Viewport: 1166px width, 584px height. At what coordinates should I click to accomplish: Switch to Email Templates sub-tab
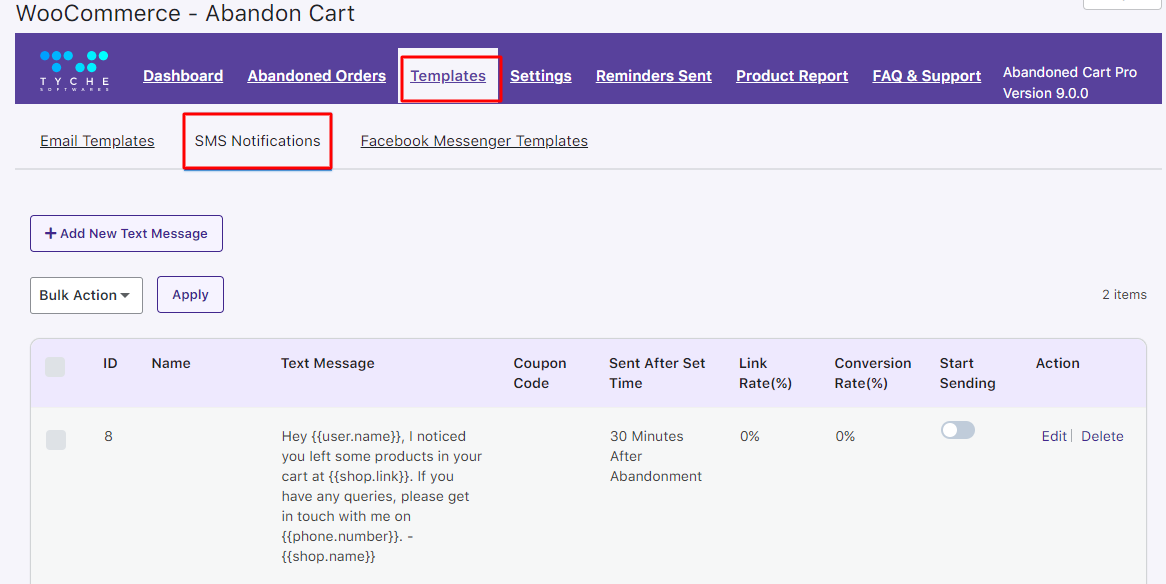(x=97, y=141)
